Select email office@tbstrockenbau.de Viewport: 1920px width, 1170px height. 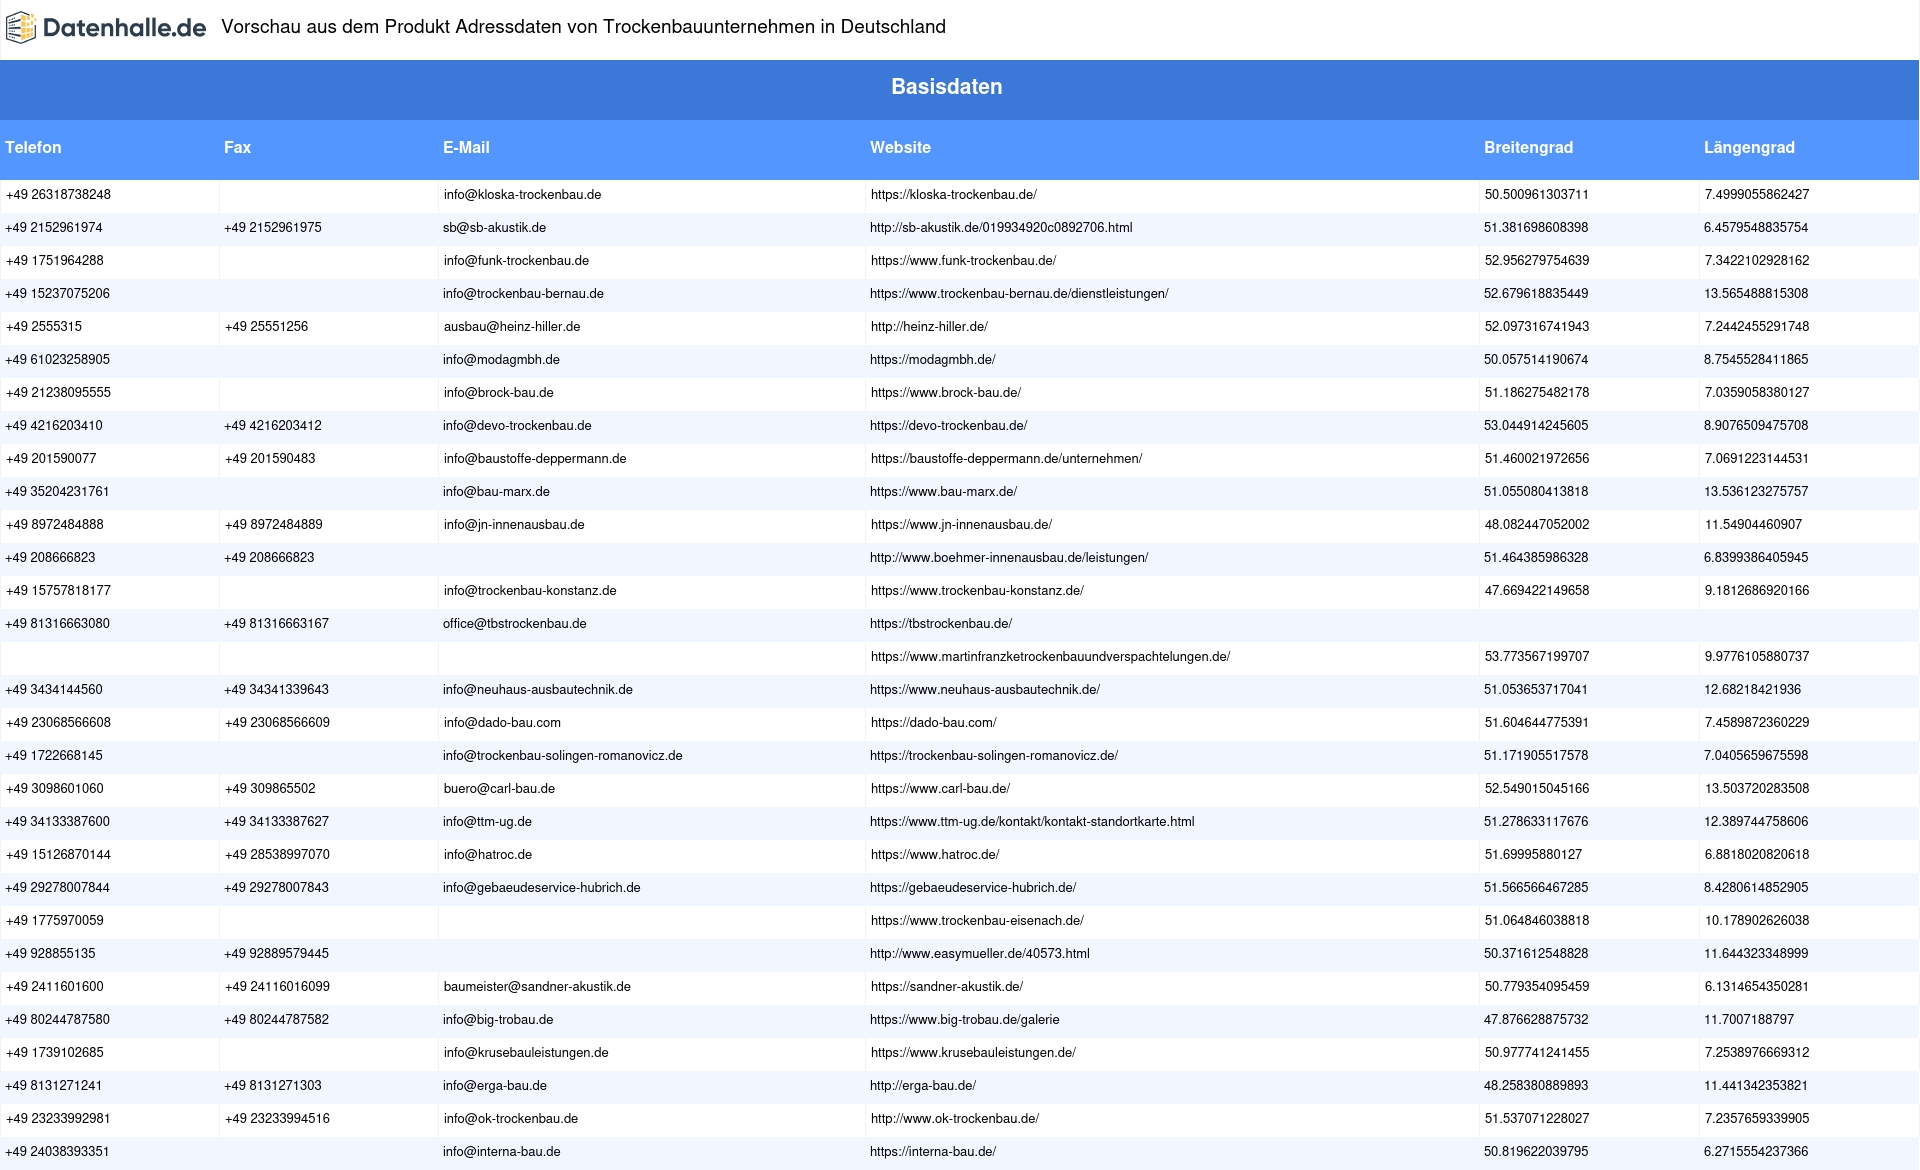coord(515,624)
